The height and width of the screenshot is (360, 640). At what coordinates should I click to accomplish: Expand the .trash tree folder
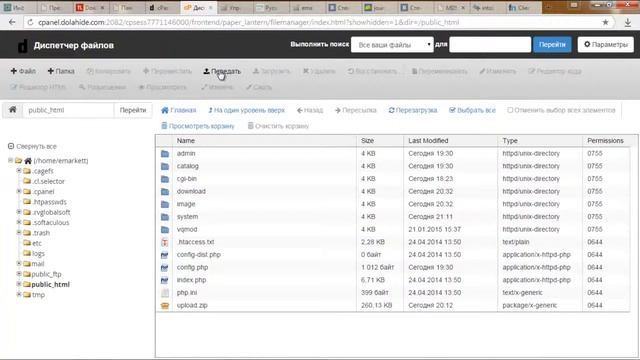point(19,232)
